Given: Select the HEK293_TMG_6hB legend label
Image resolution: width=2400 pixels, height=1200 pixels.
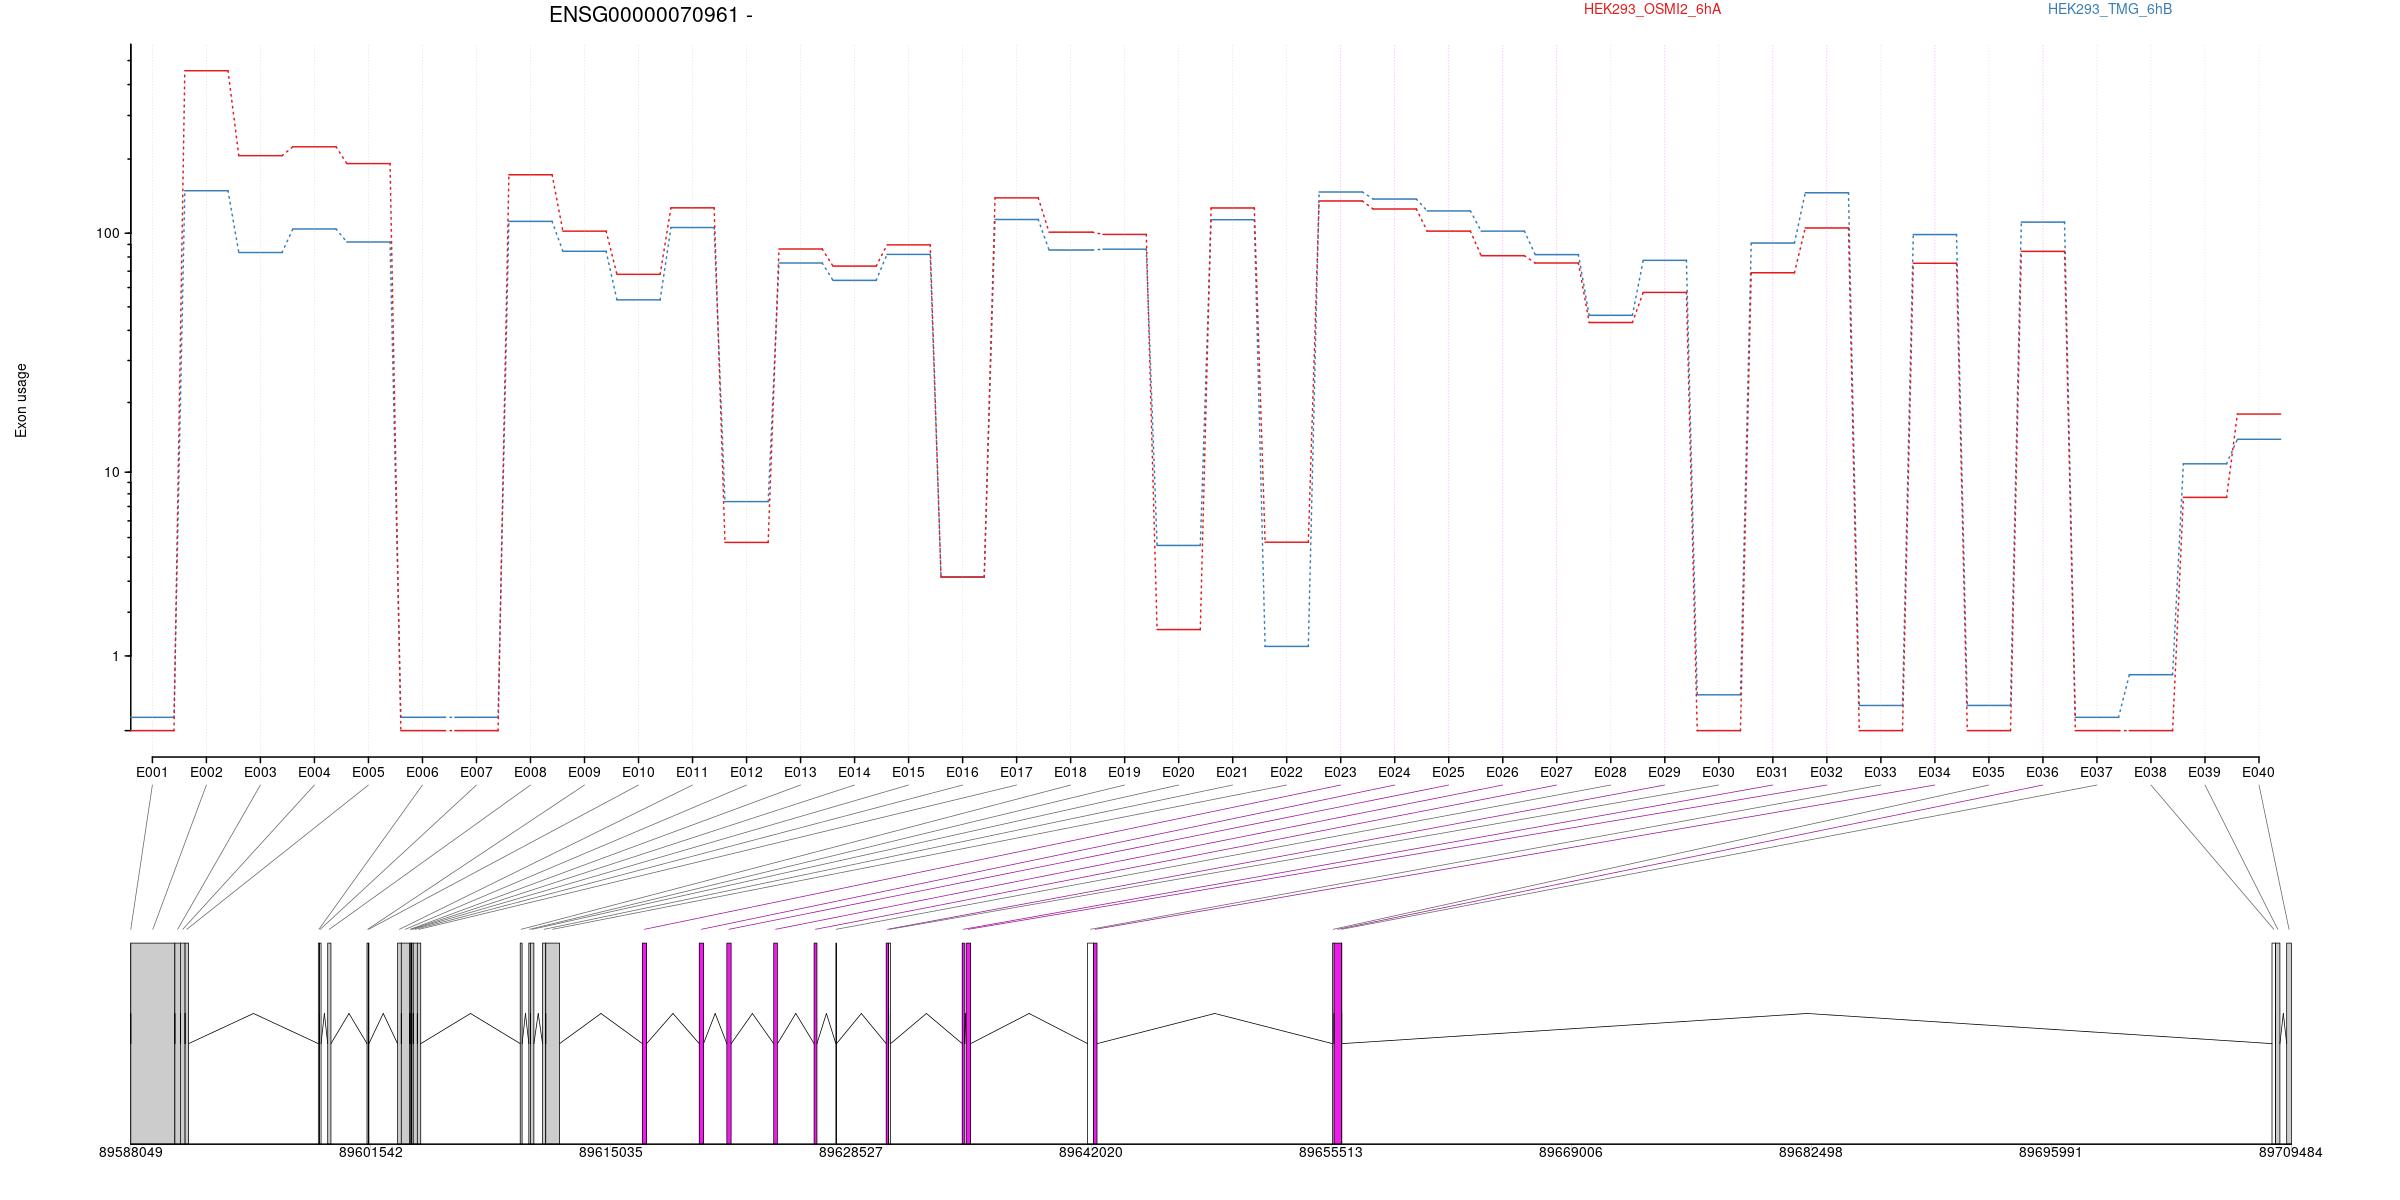Looking at the screenshot, I should 2110,9.
